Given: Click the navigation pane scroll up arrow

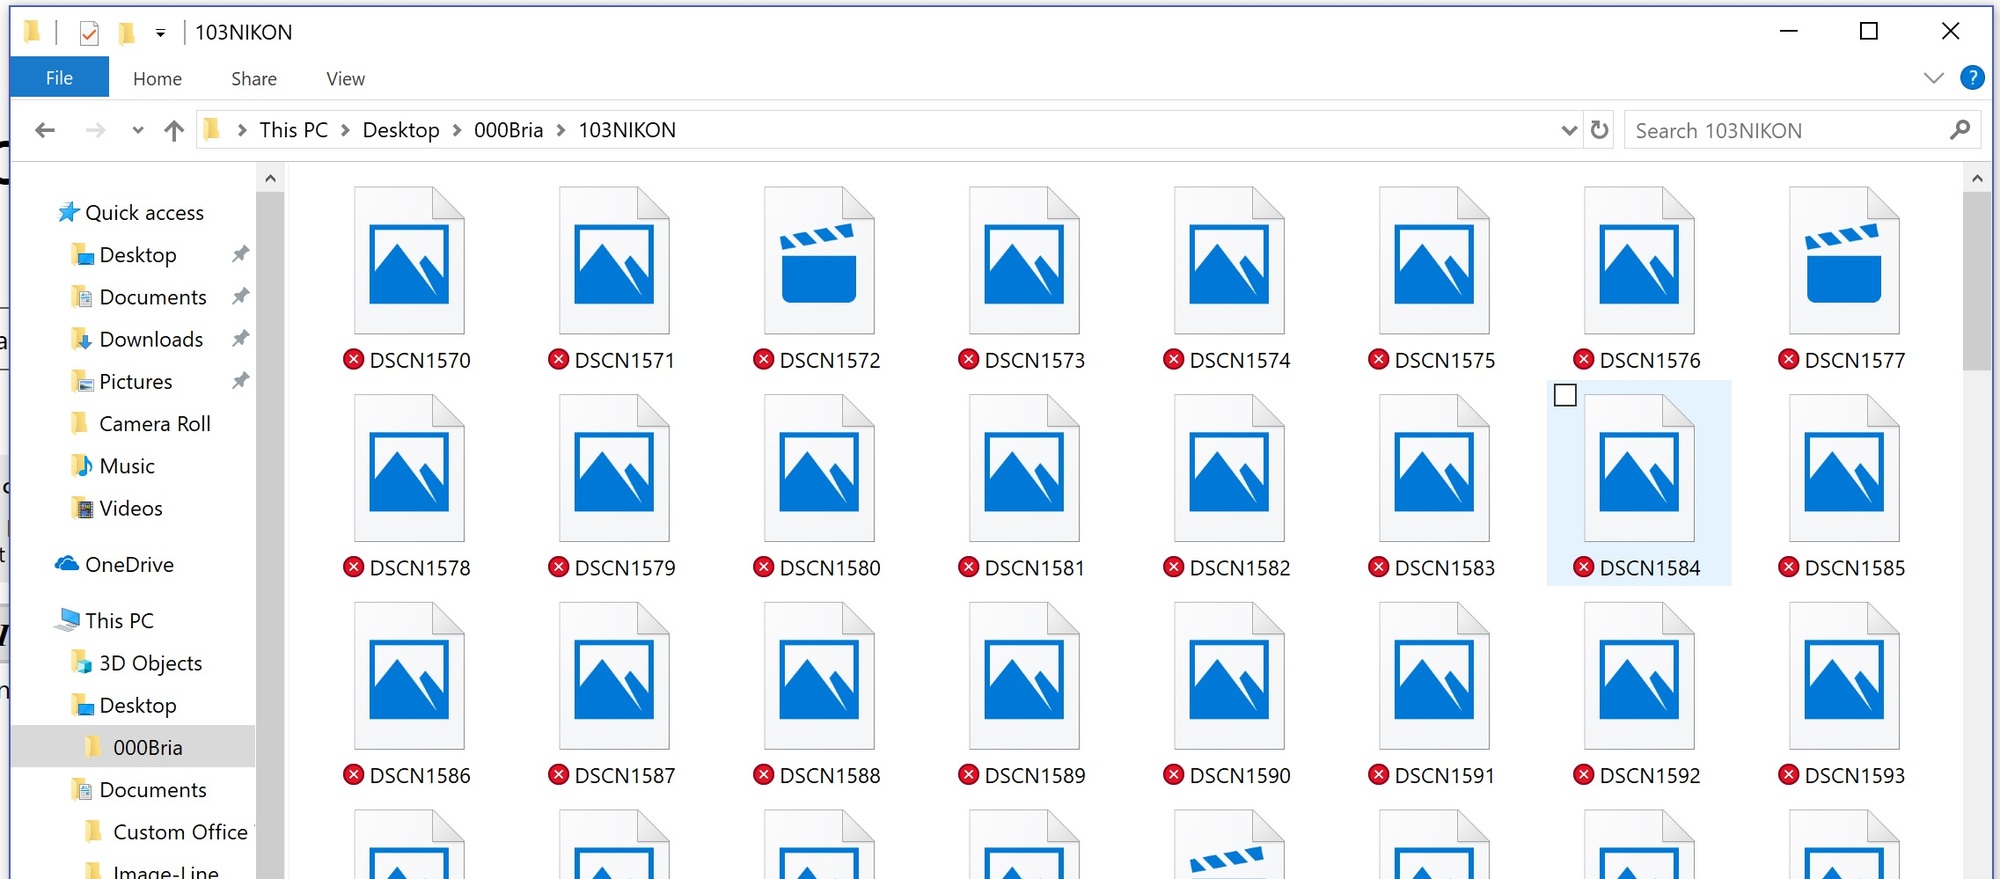Looking at the screenshot, I should (270, 178).
